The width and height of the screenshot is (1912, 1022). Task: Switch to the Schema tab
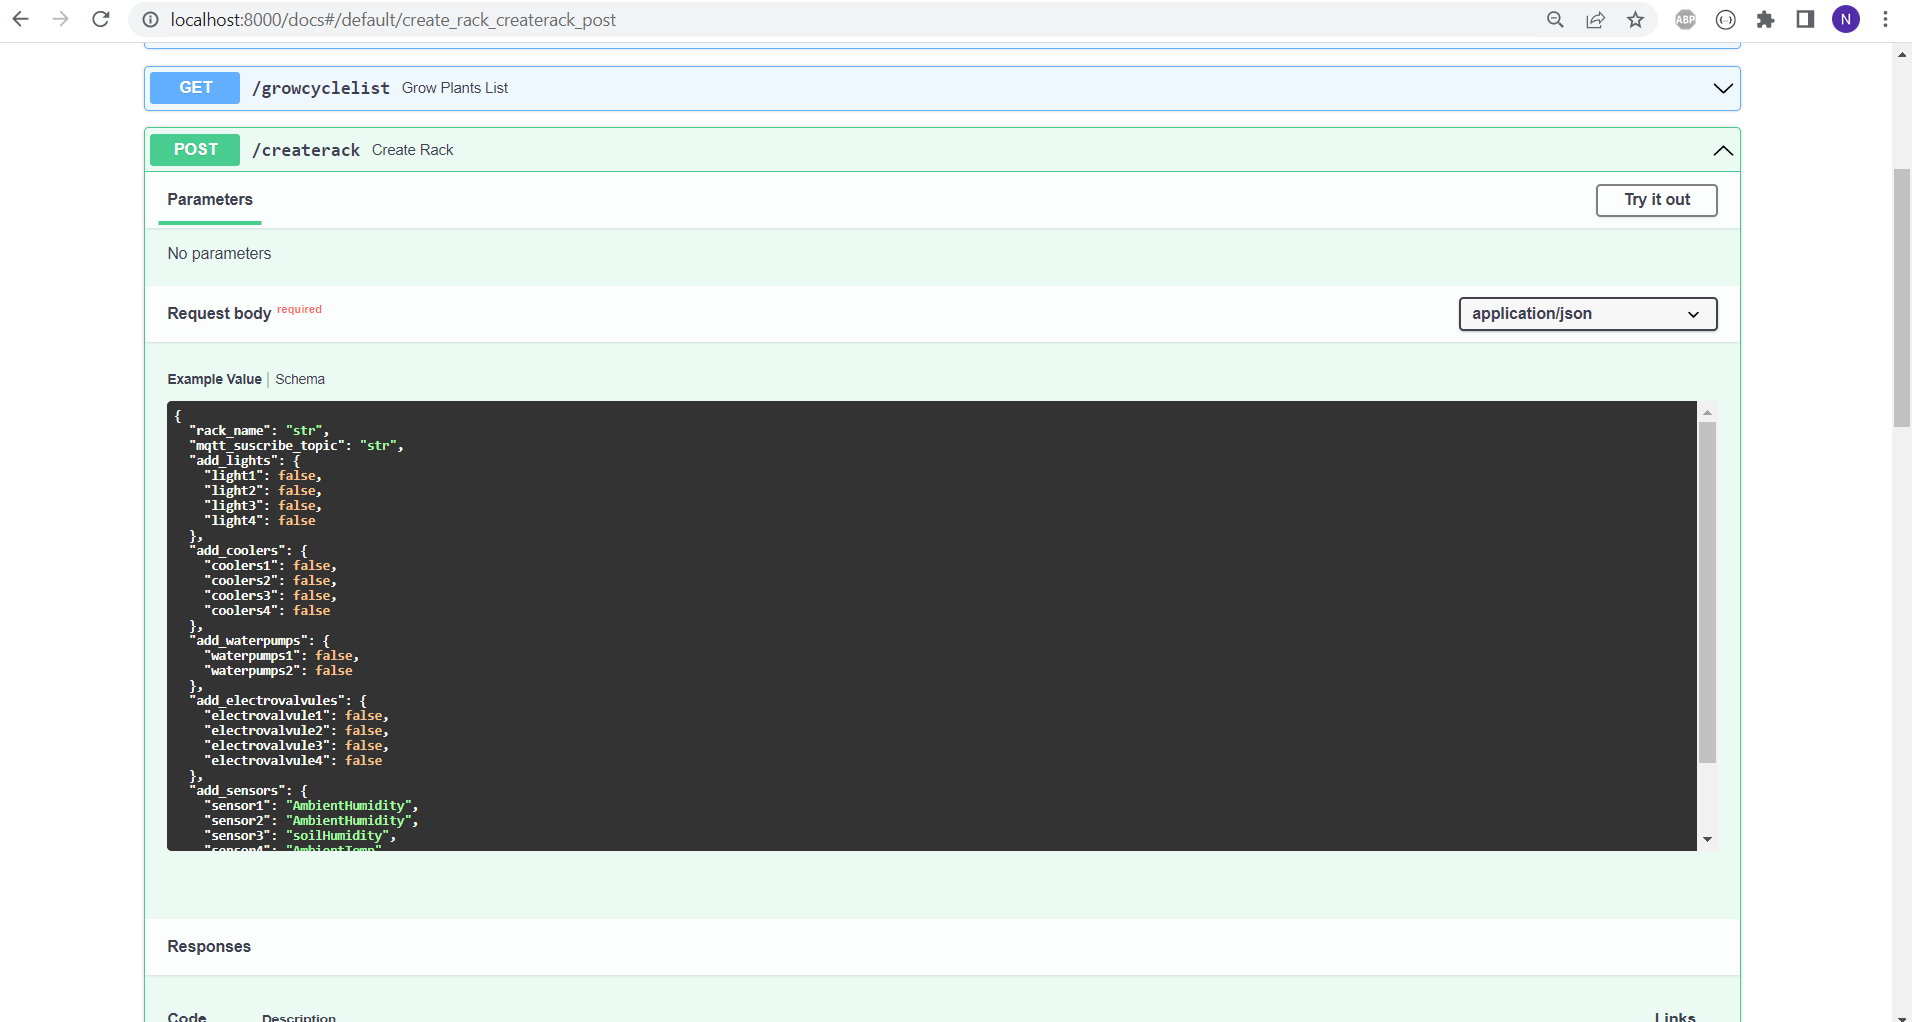tap(300, 379)
